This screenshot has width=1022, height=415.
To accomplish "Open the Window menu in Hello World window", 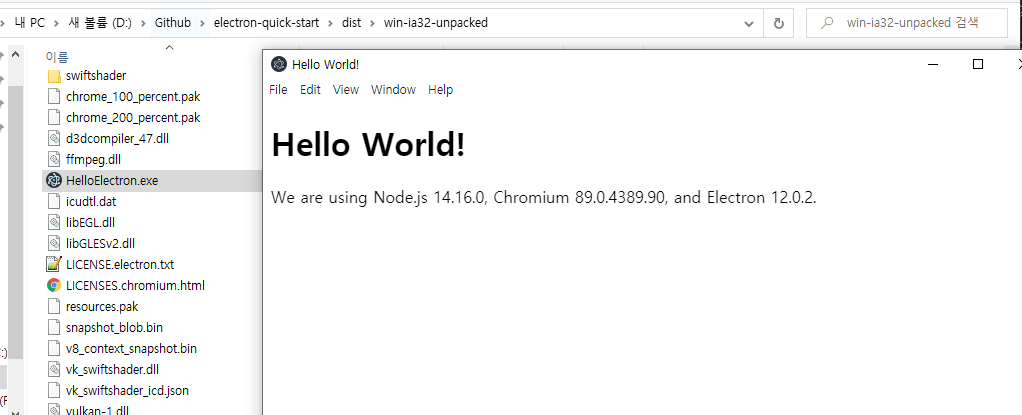I will (x=394, y=89).
